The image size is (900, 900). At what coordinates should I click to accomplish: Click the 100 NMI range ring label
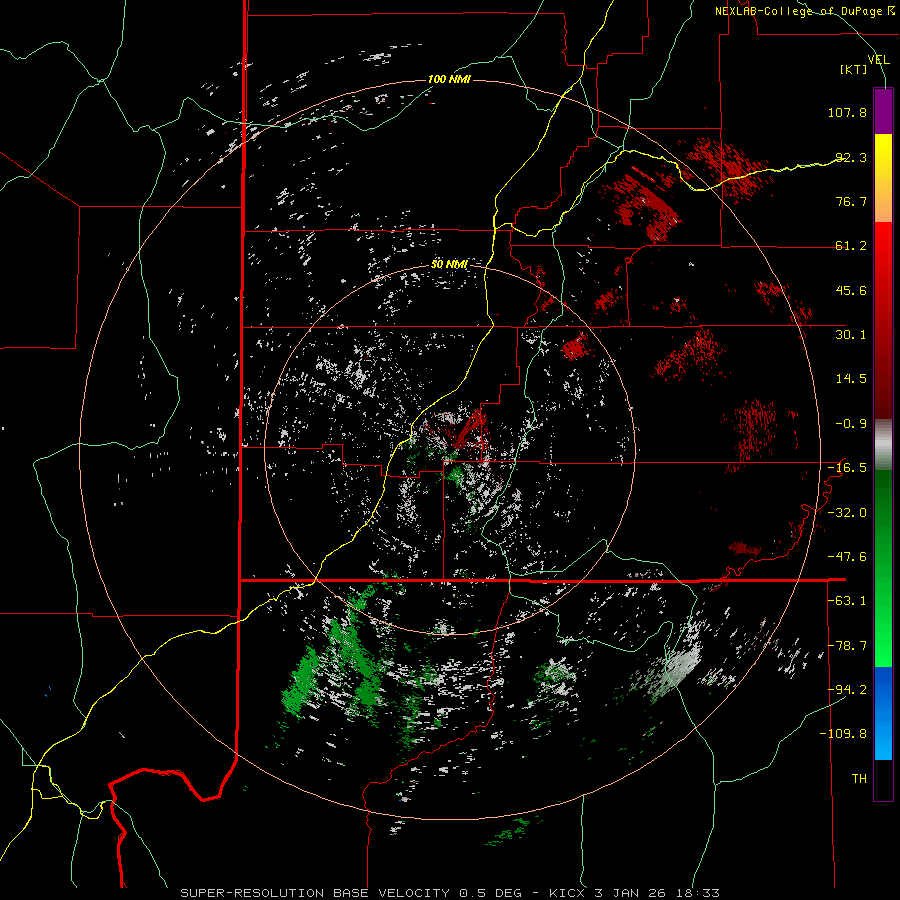coord(449,79)
